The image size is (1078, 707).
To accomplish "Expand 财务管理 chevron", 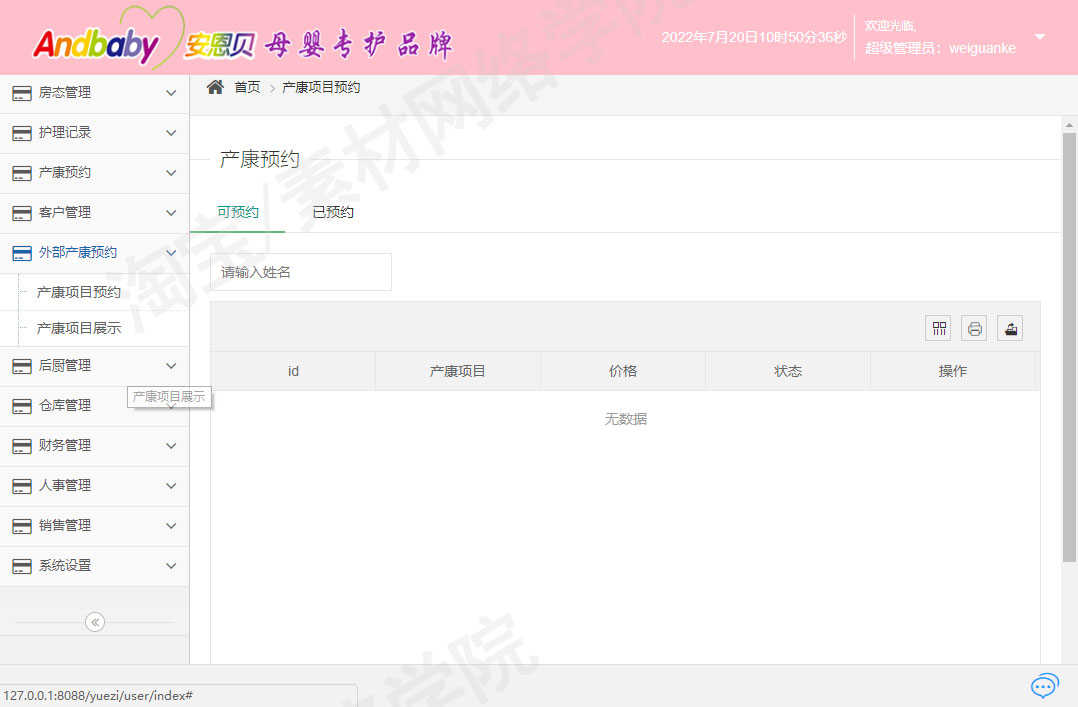I will point(171,446).
